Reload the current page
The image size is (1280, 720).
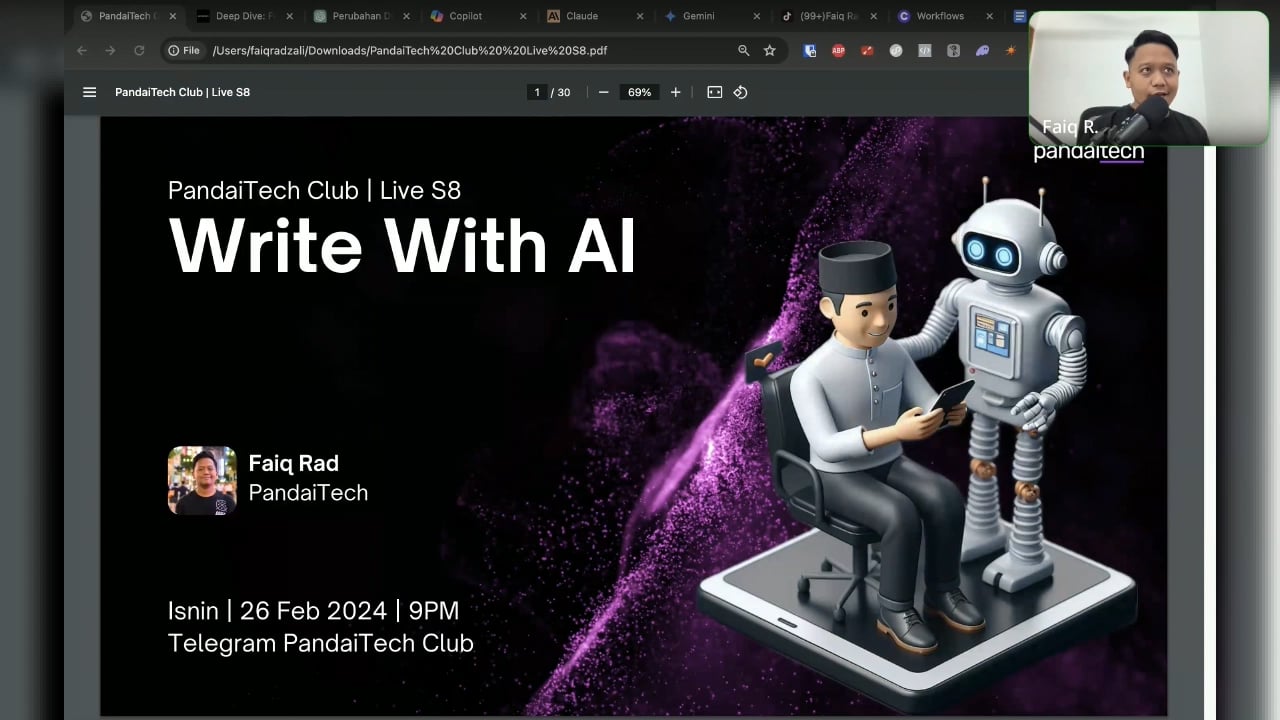(139, 50)
